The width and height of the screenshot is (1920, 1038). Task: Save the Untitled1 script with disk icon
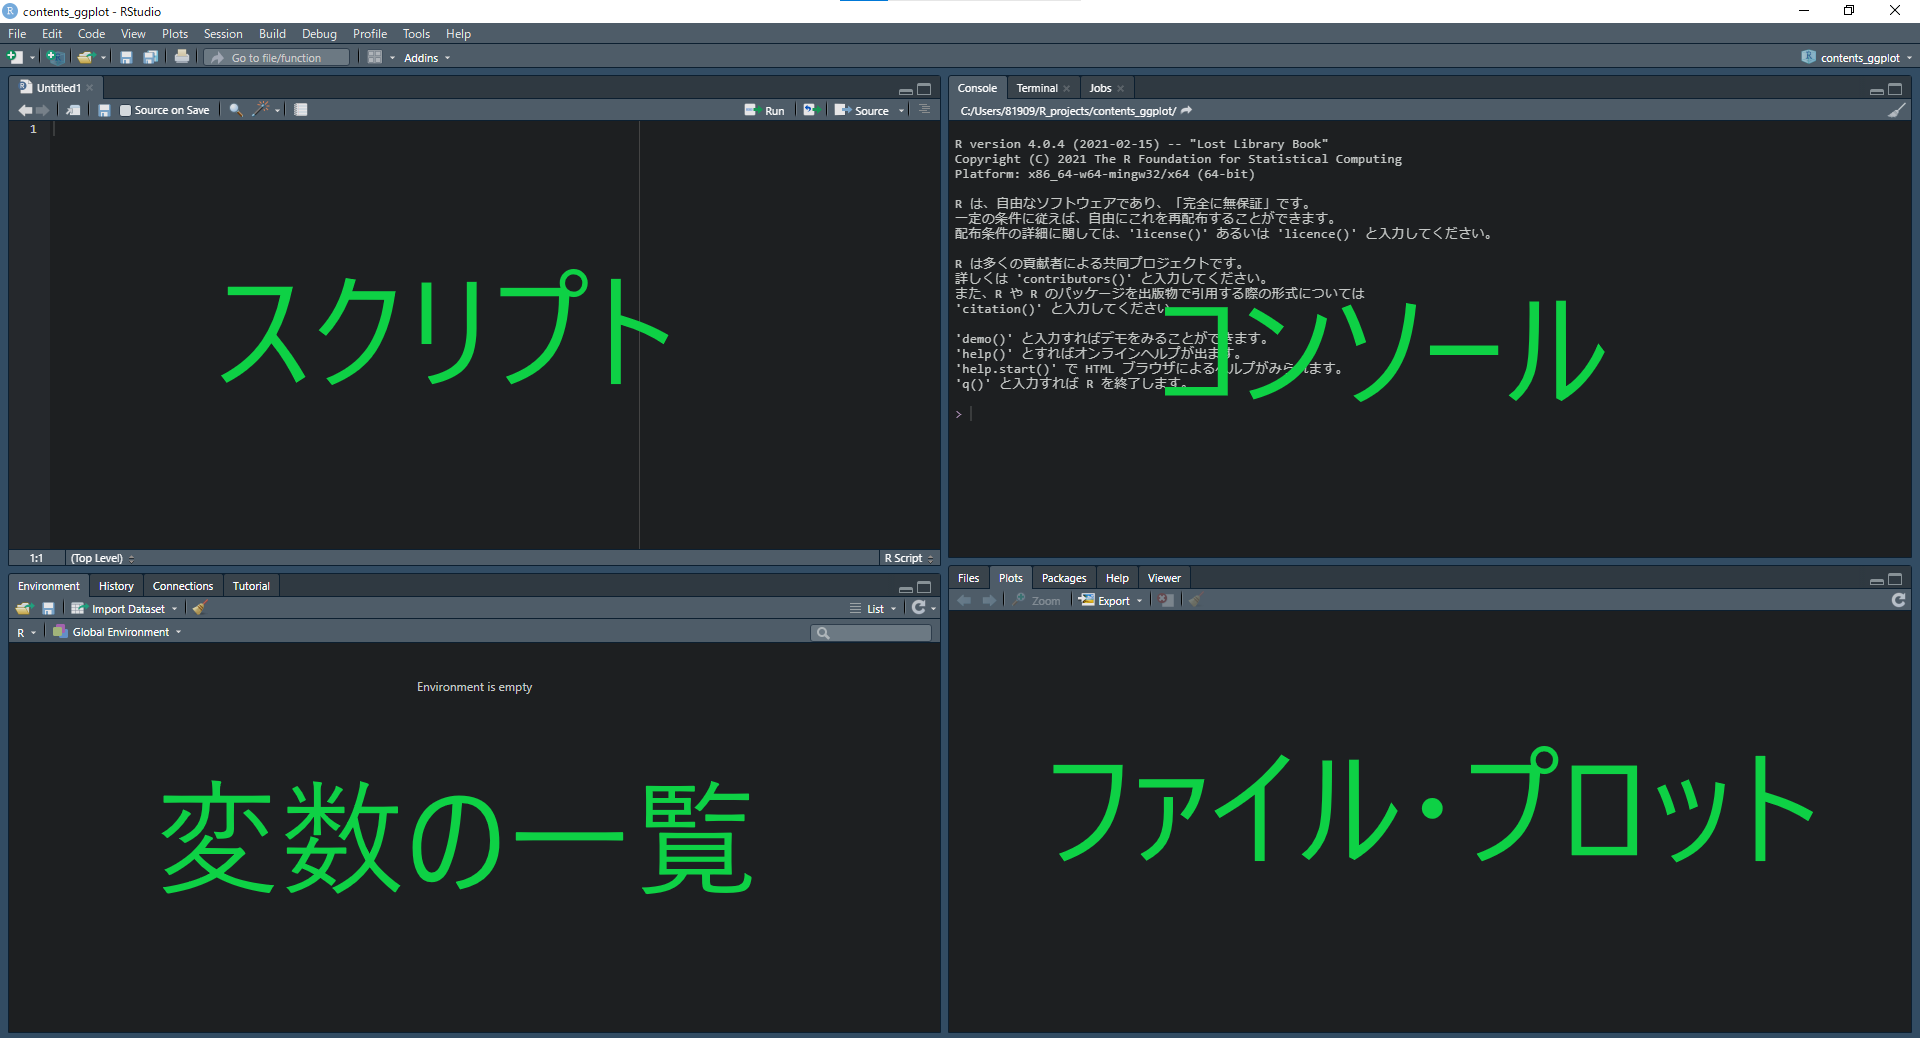104,110
